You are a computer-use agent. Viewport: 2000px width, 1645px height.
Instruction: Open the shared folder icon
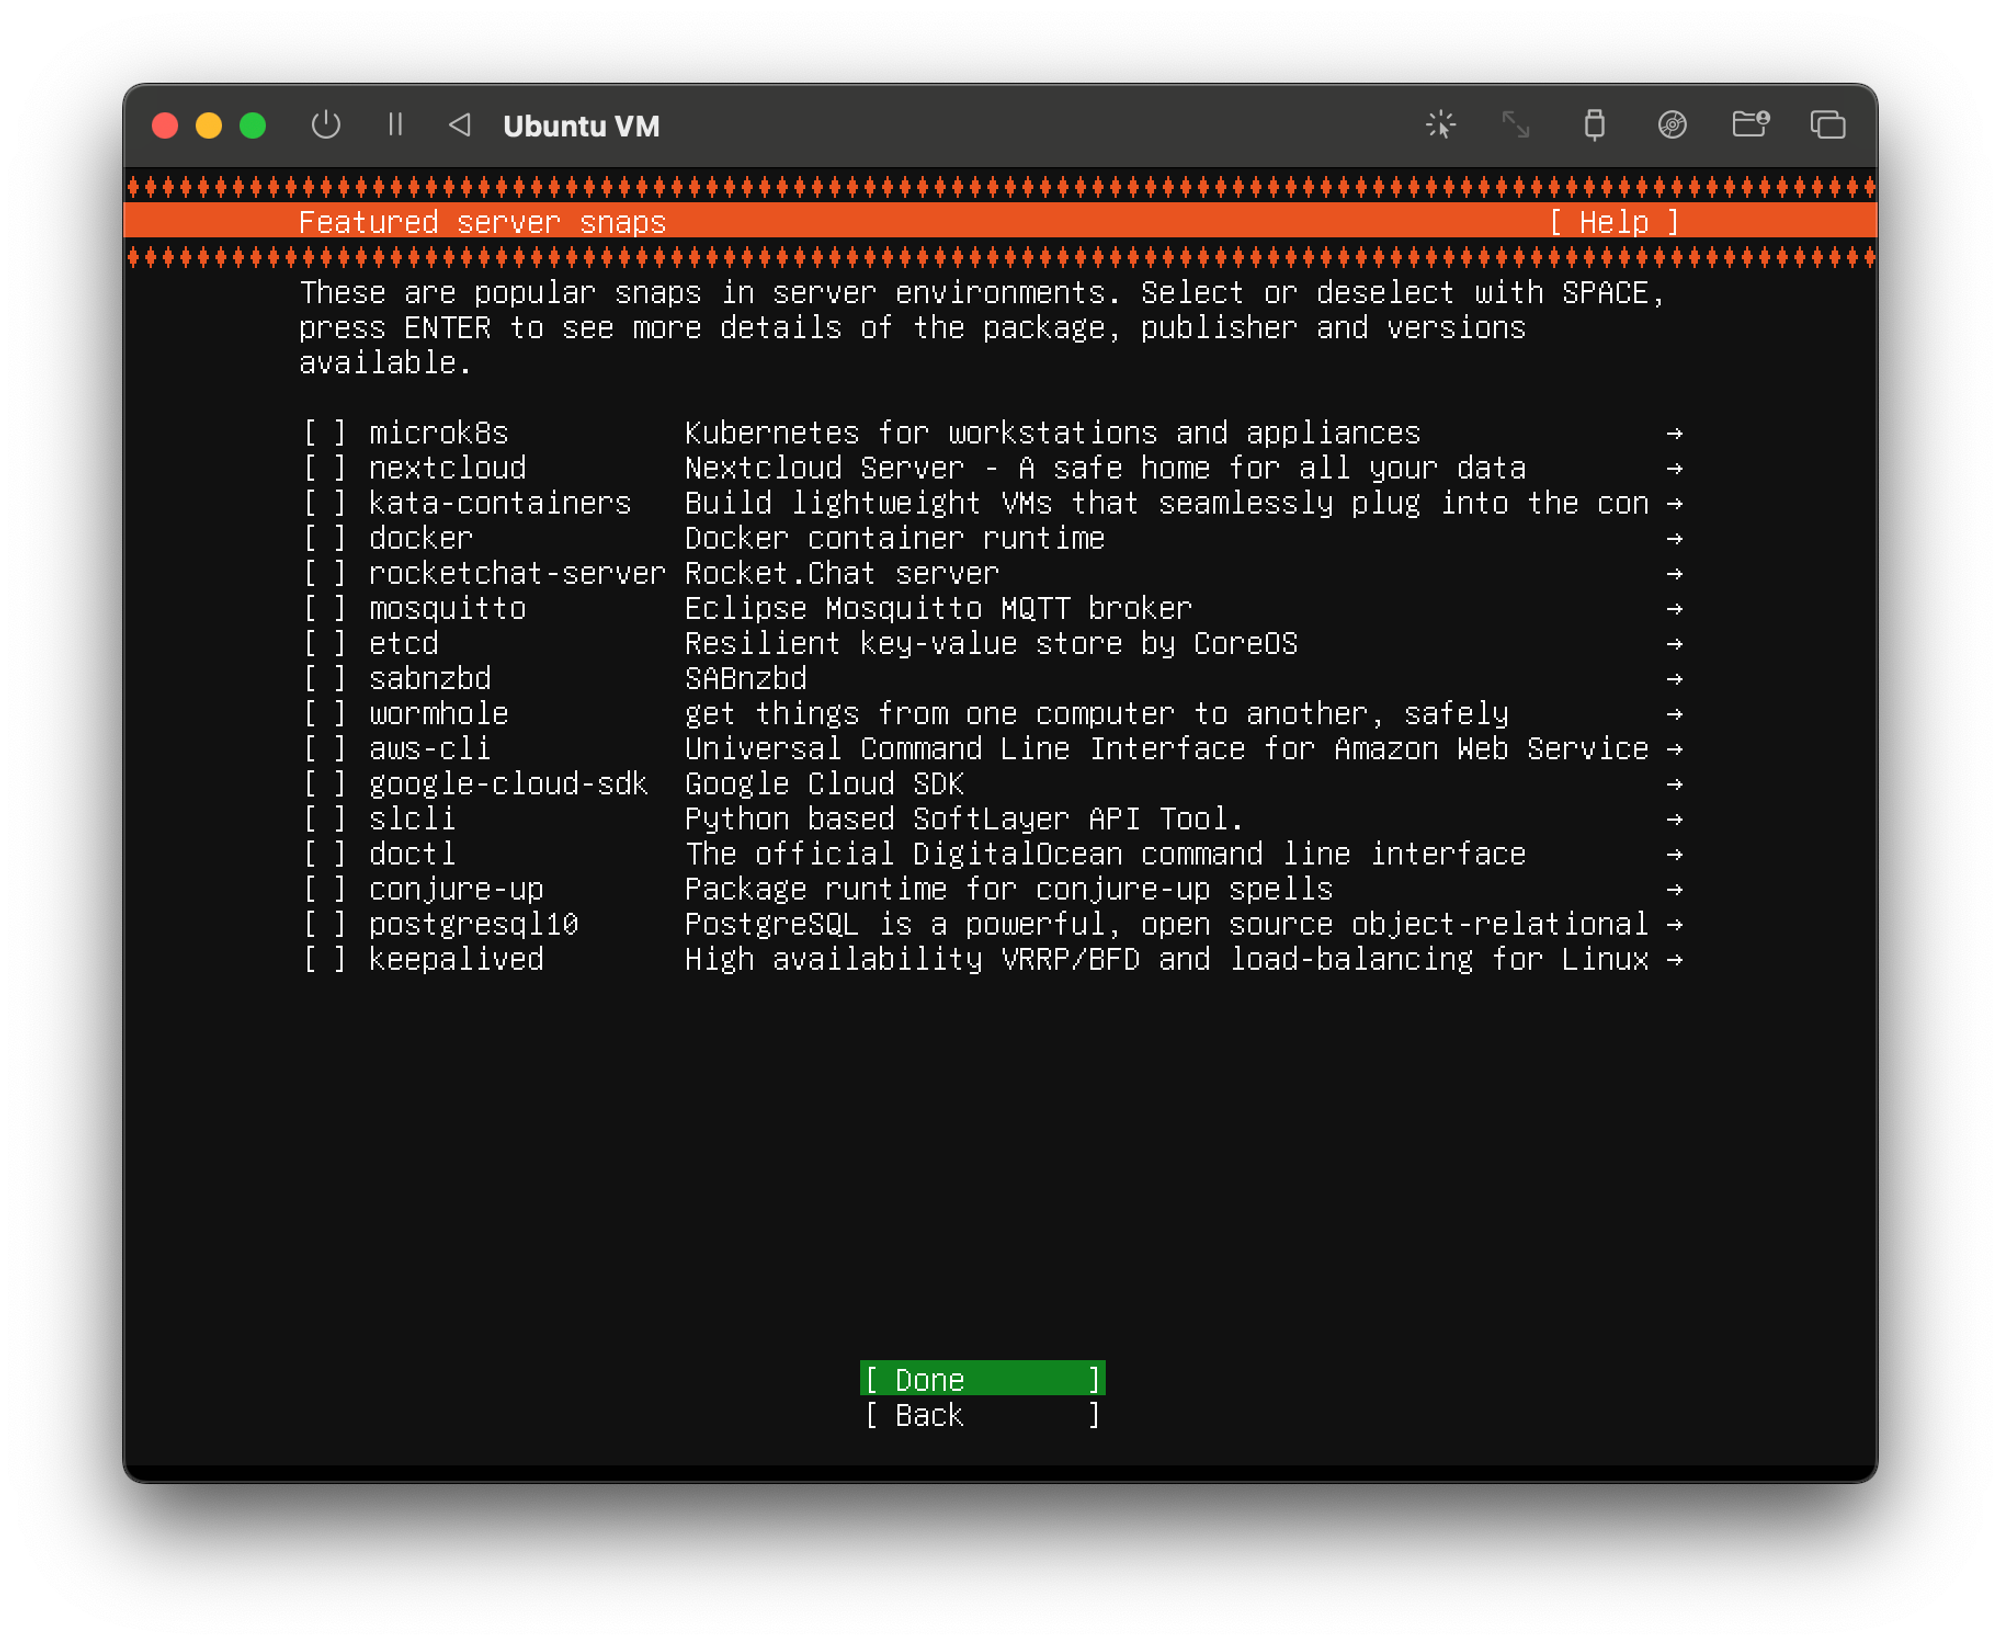[x=1750, y=125]
